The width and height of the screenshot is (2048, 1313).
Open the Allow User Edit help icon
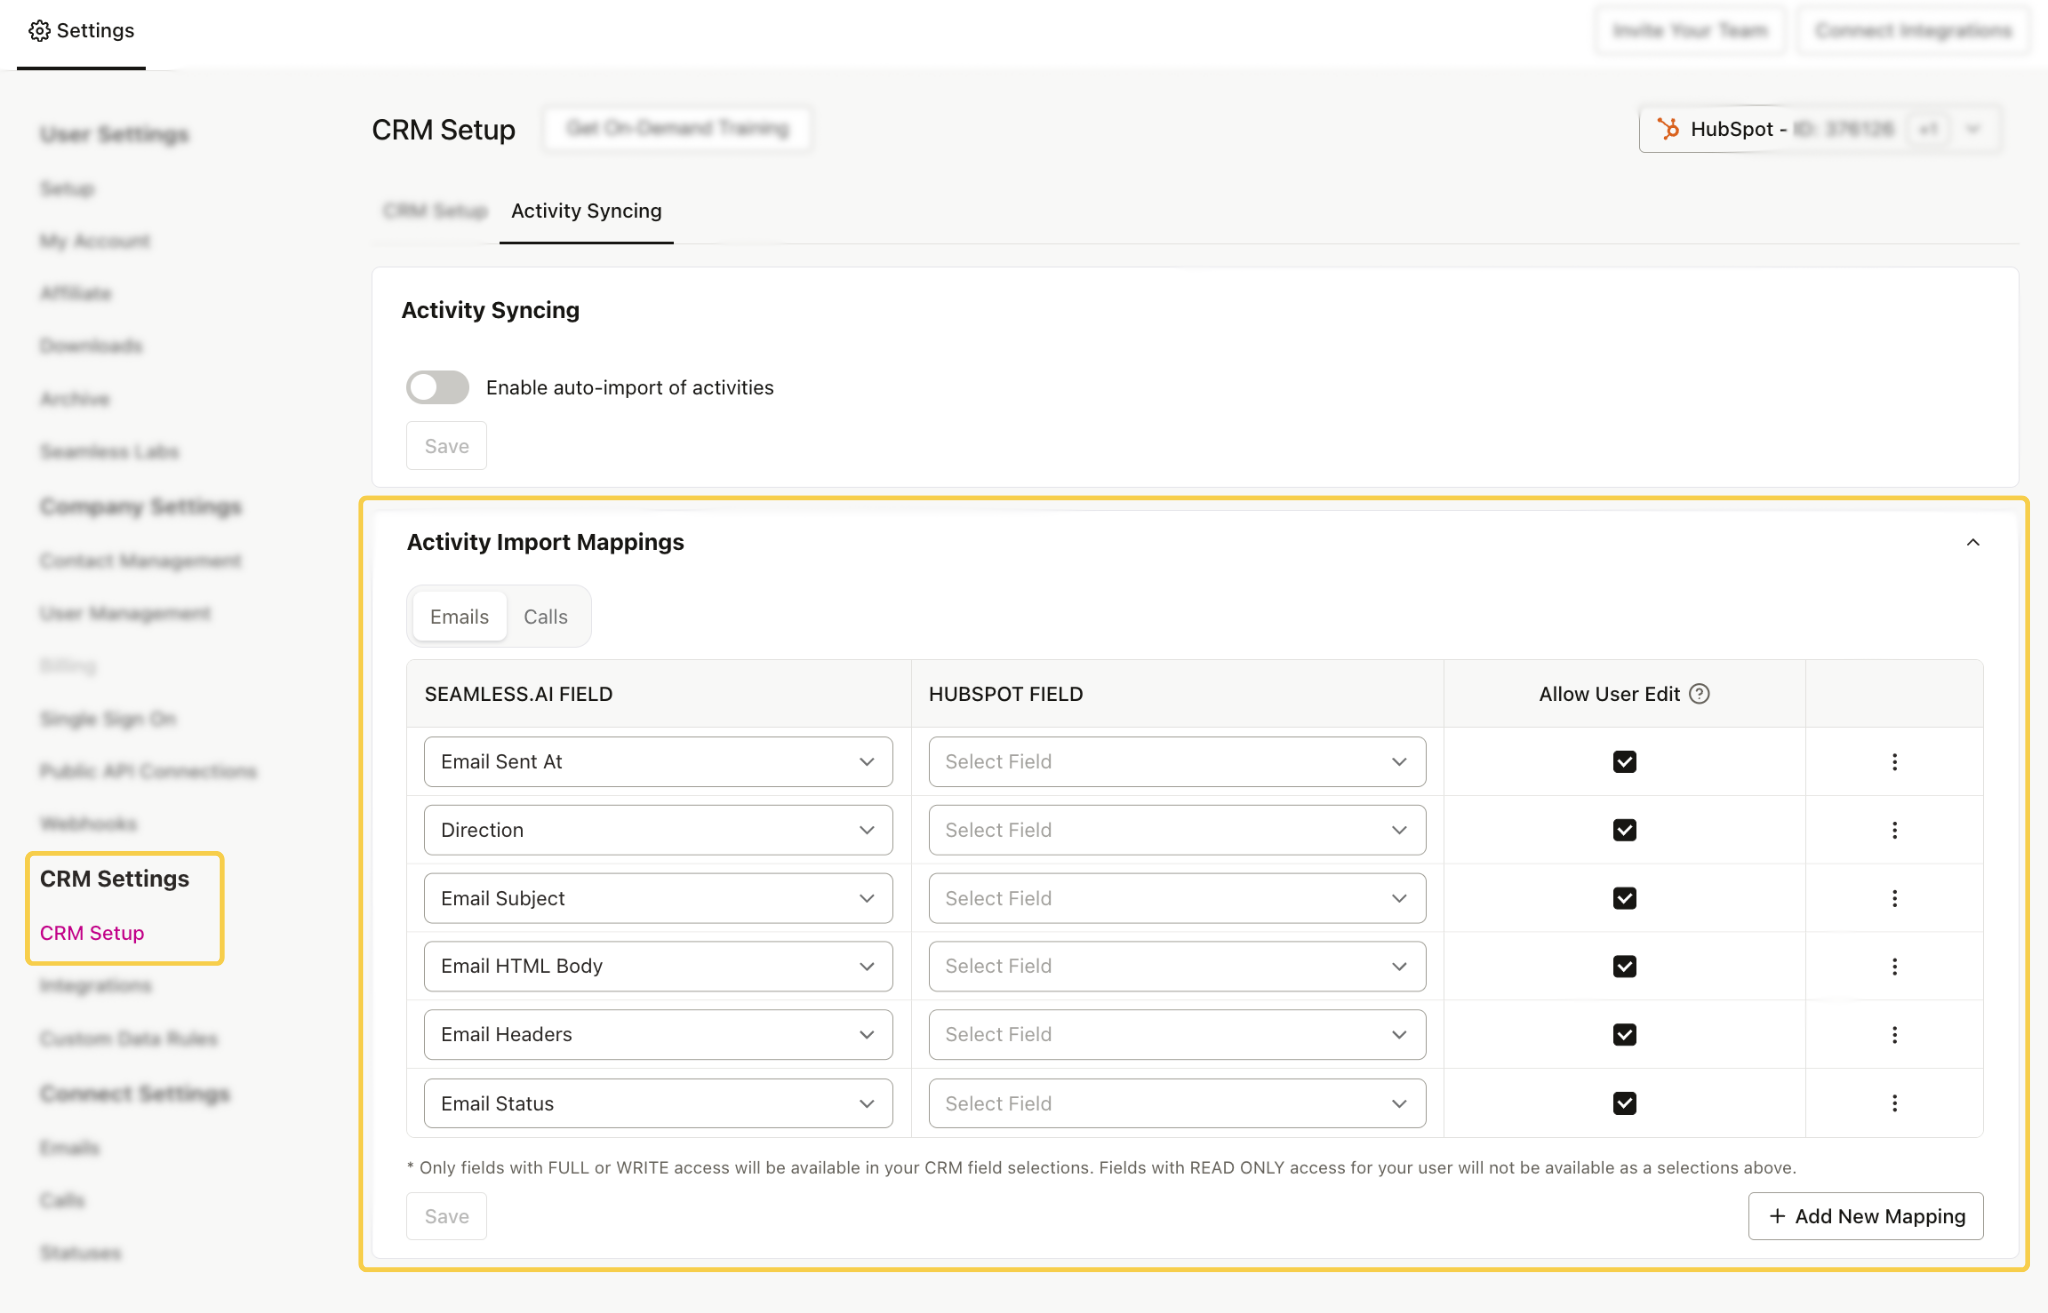pyautogui.click(x=1699, y=694)
